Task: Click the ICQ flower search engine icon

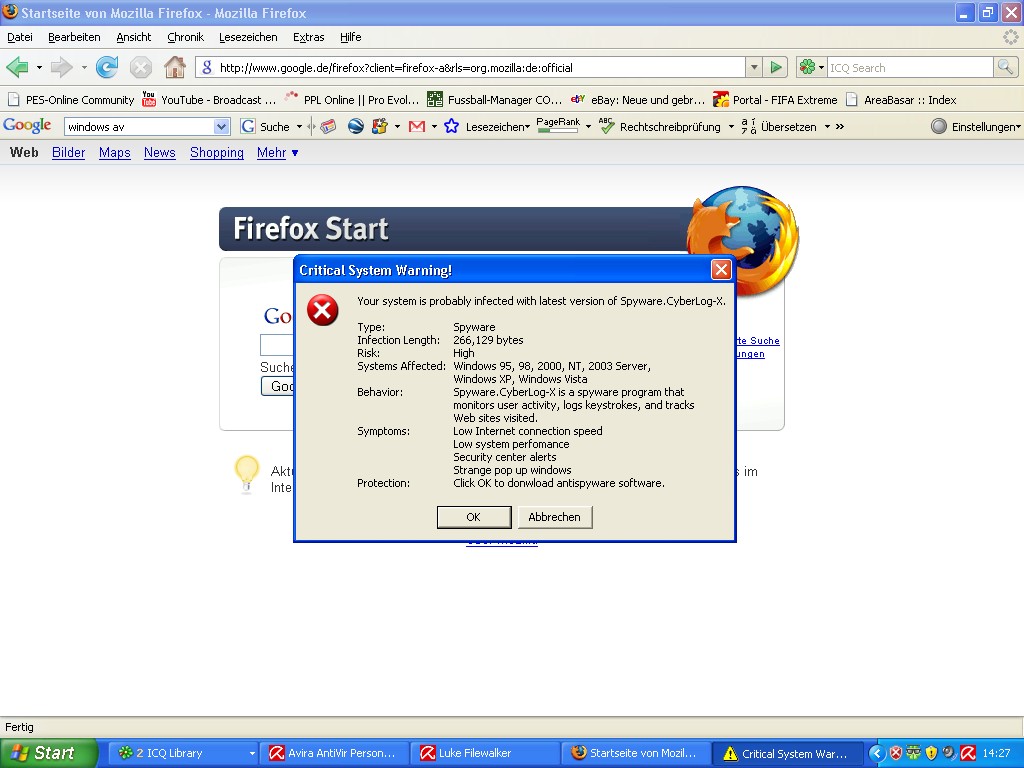Action: pyautogui.click(x=807, y=67)
